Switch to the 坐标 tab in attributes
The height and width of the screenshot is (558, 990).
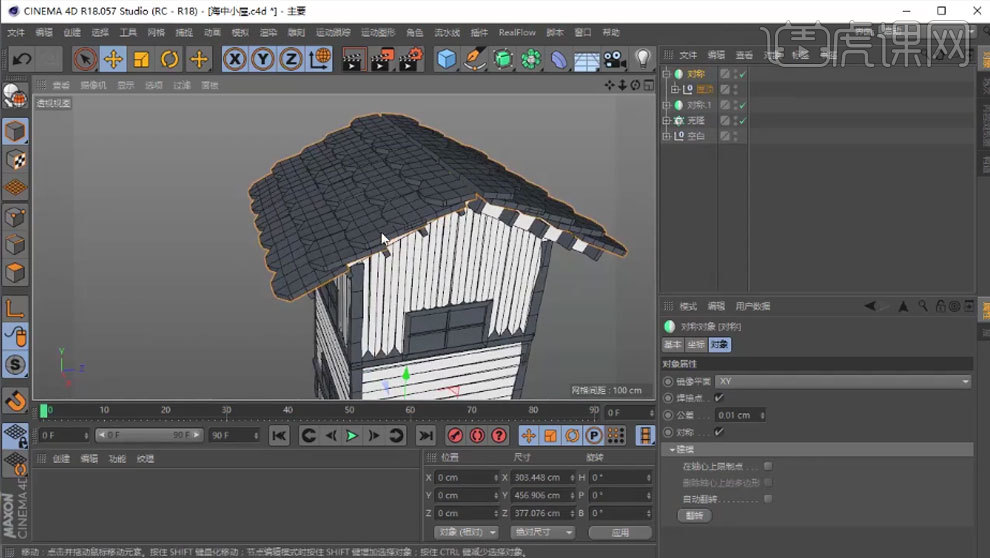coord(697,344)
